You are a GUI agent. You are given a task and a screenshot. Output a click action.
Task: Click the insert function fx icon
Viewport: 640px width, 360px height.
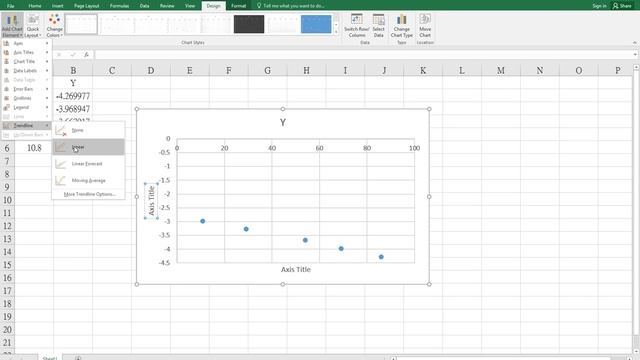(86, 55)
